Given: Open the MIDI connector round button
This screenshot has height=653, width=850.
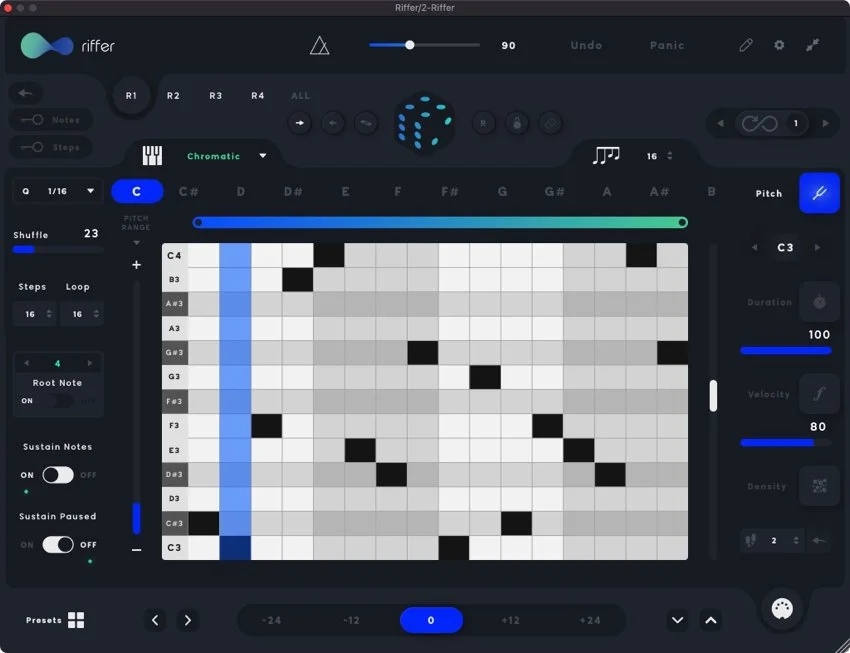Looking at the screenshot, I should pos(782,609).
